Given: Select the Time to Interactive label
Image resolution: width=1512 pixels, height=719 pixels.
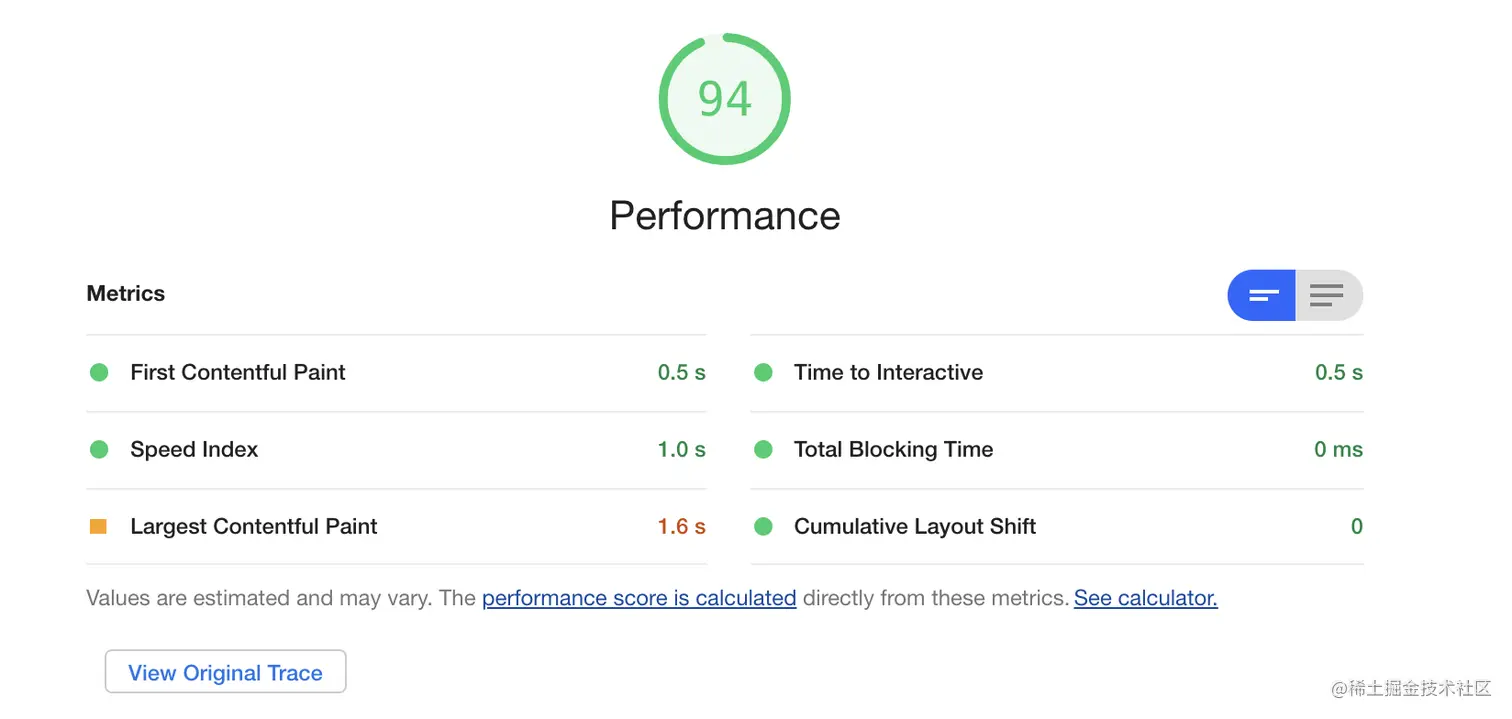Looking at the screenshot, I should pyautogui.click(x=888, y=372).
